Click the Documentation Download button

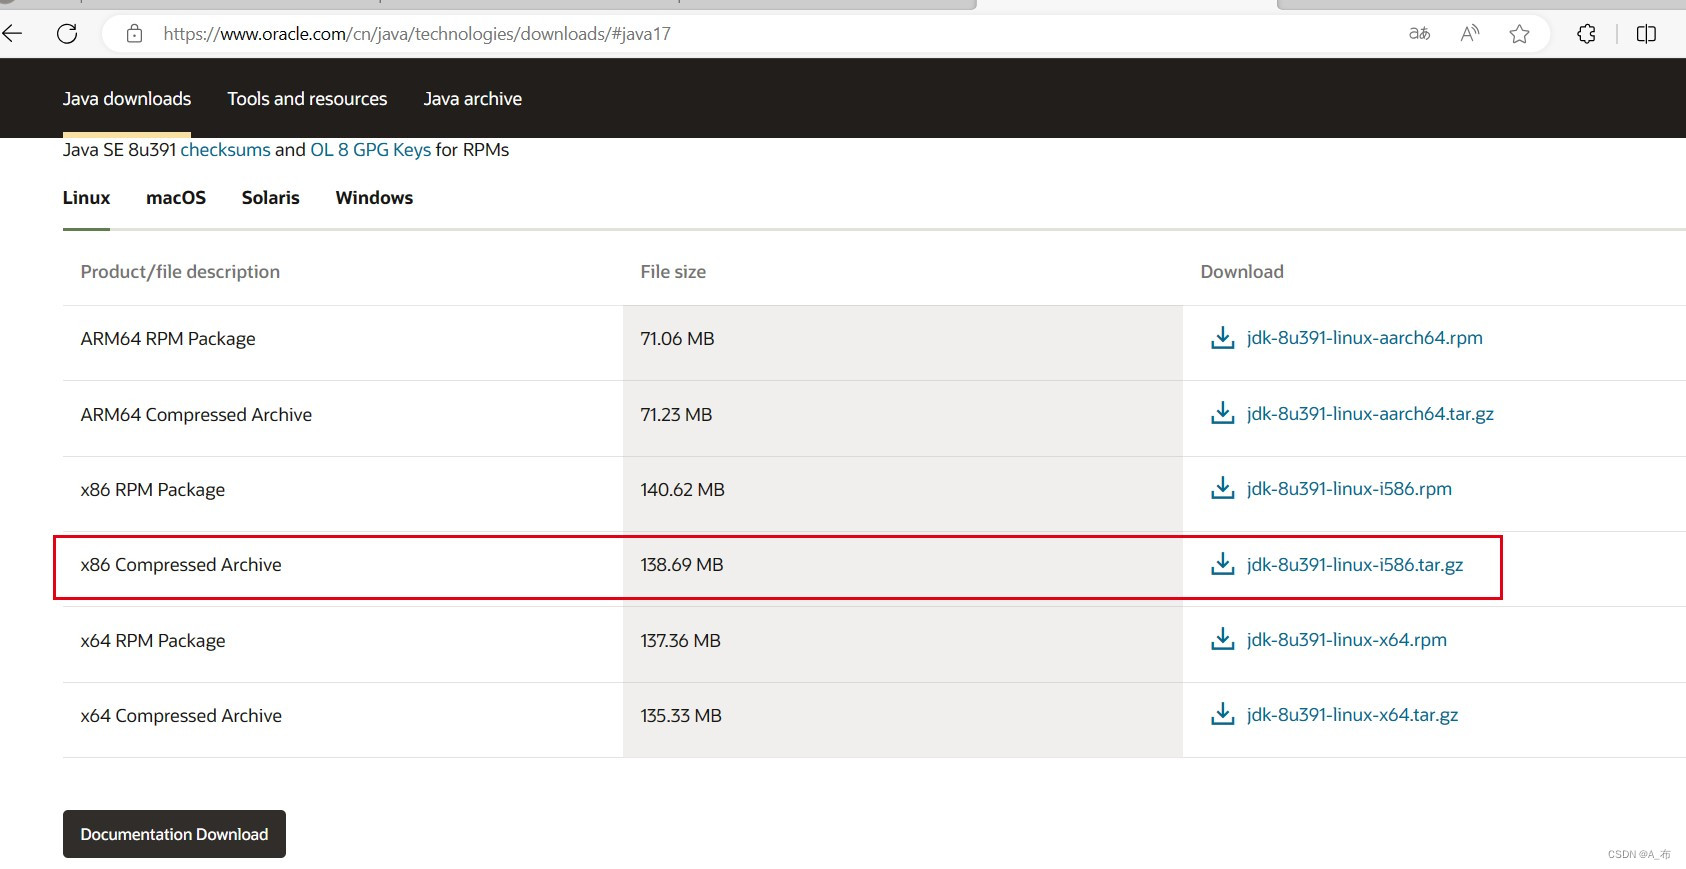(174, 834)
